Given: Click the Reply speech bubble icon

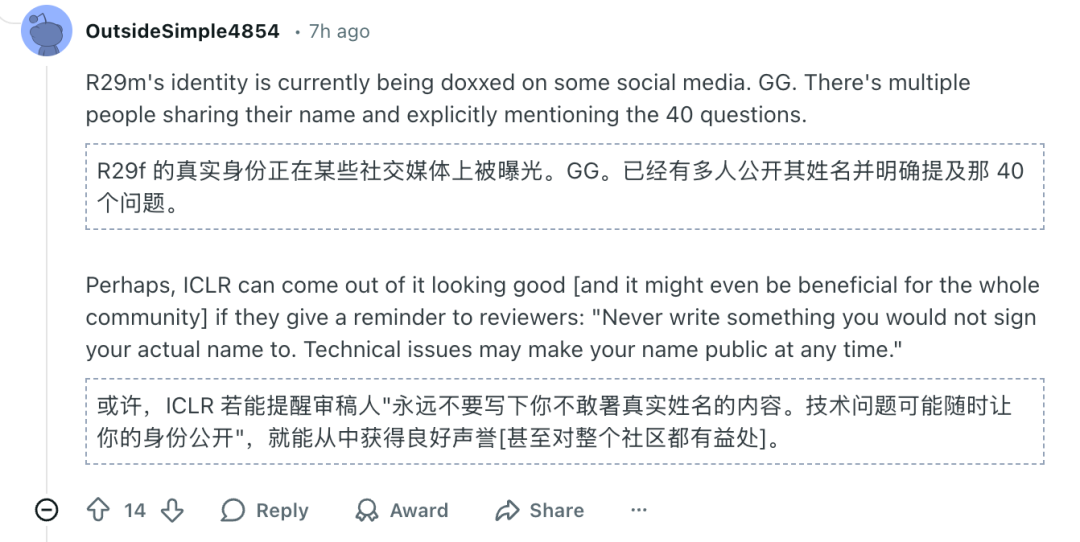Looking at the screenshot, I should (x=233, y=510).
